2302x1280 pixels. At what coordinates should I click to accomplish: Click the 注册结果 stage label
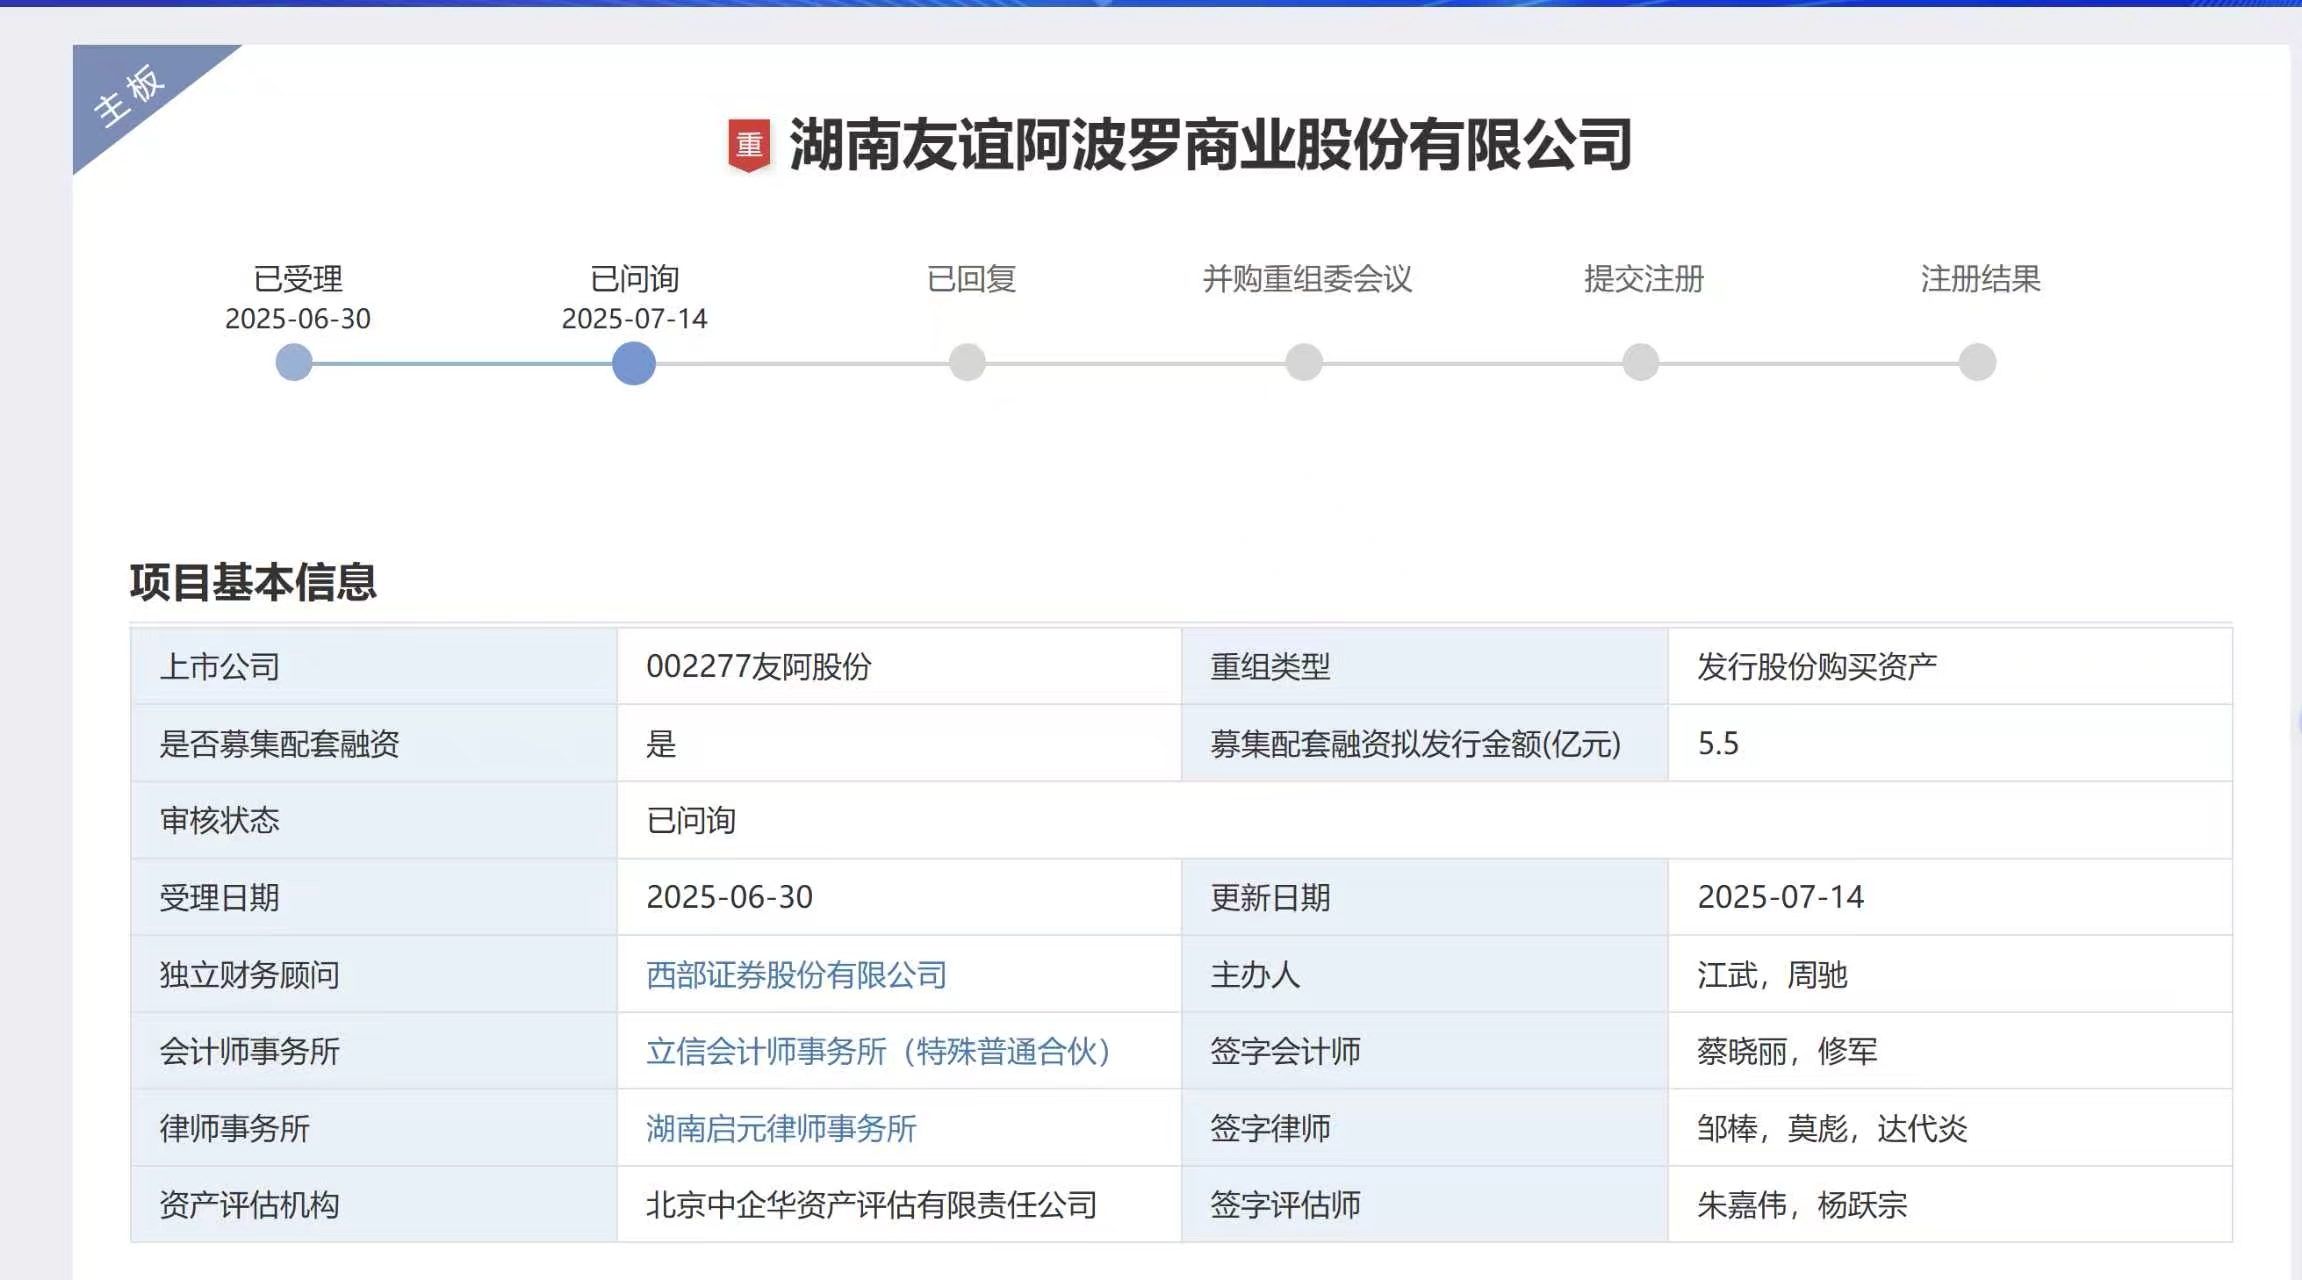point(1981,279)
